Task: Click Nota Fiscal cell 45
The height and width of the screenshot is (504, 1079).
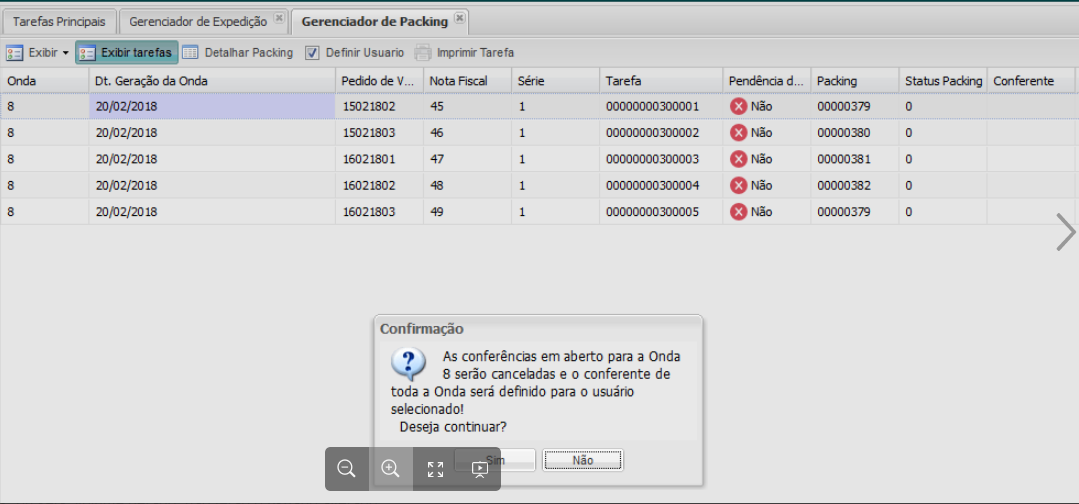Action: tap(467, 107)
